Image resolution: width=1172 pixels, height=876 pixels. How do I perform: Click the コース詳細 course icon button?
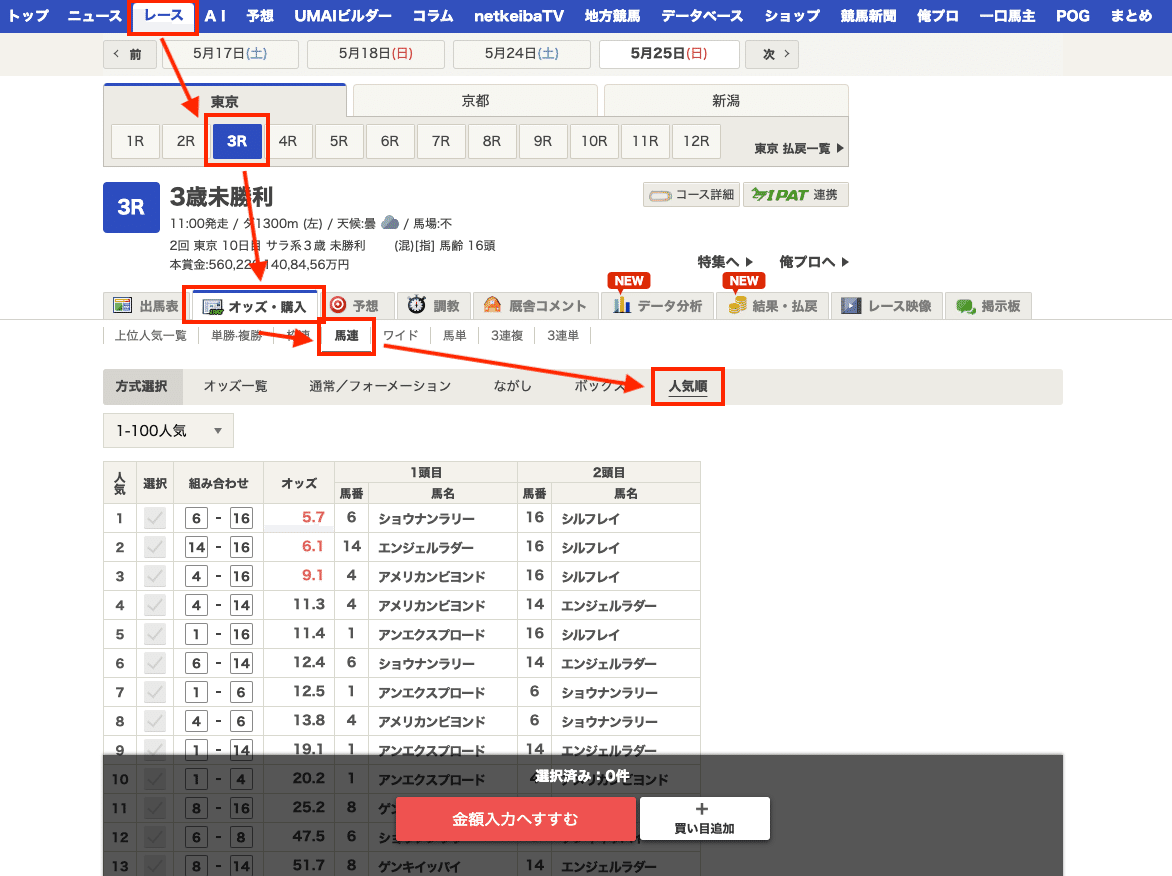691,195
